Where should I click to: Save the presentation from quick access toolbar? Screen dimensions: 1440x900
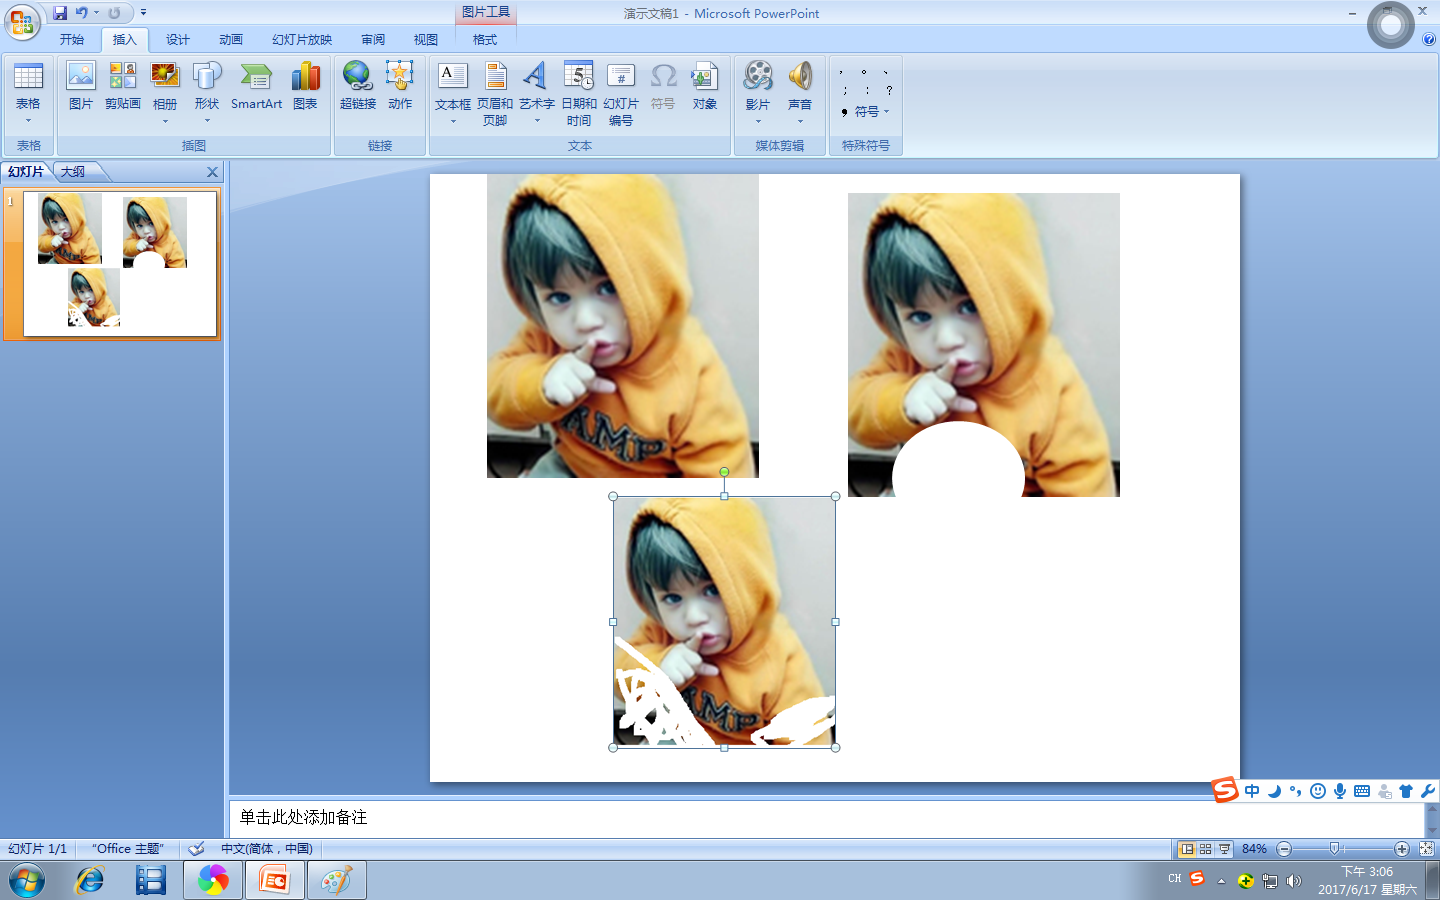point(60,13)
